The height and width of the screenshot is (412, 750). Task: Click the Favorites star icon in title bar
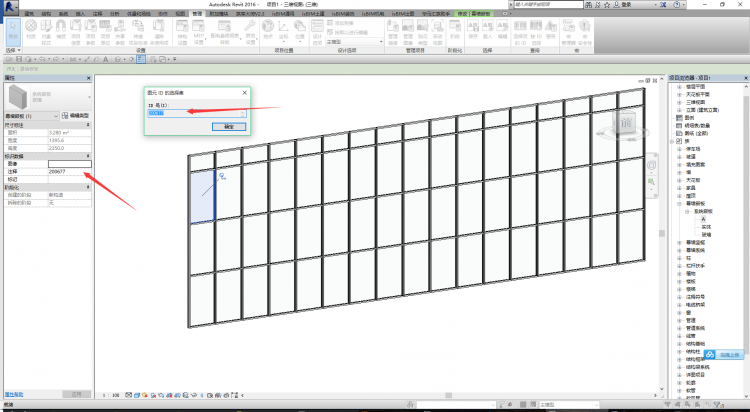tap(607, 4)
